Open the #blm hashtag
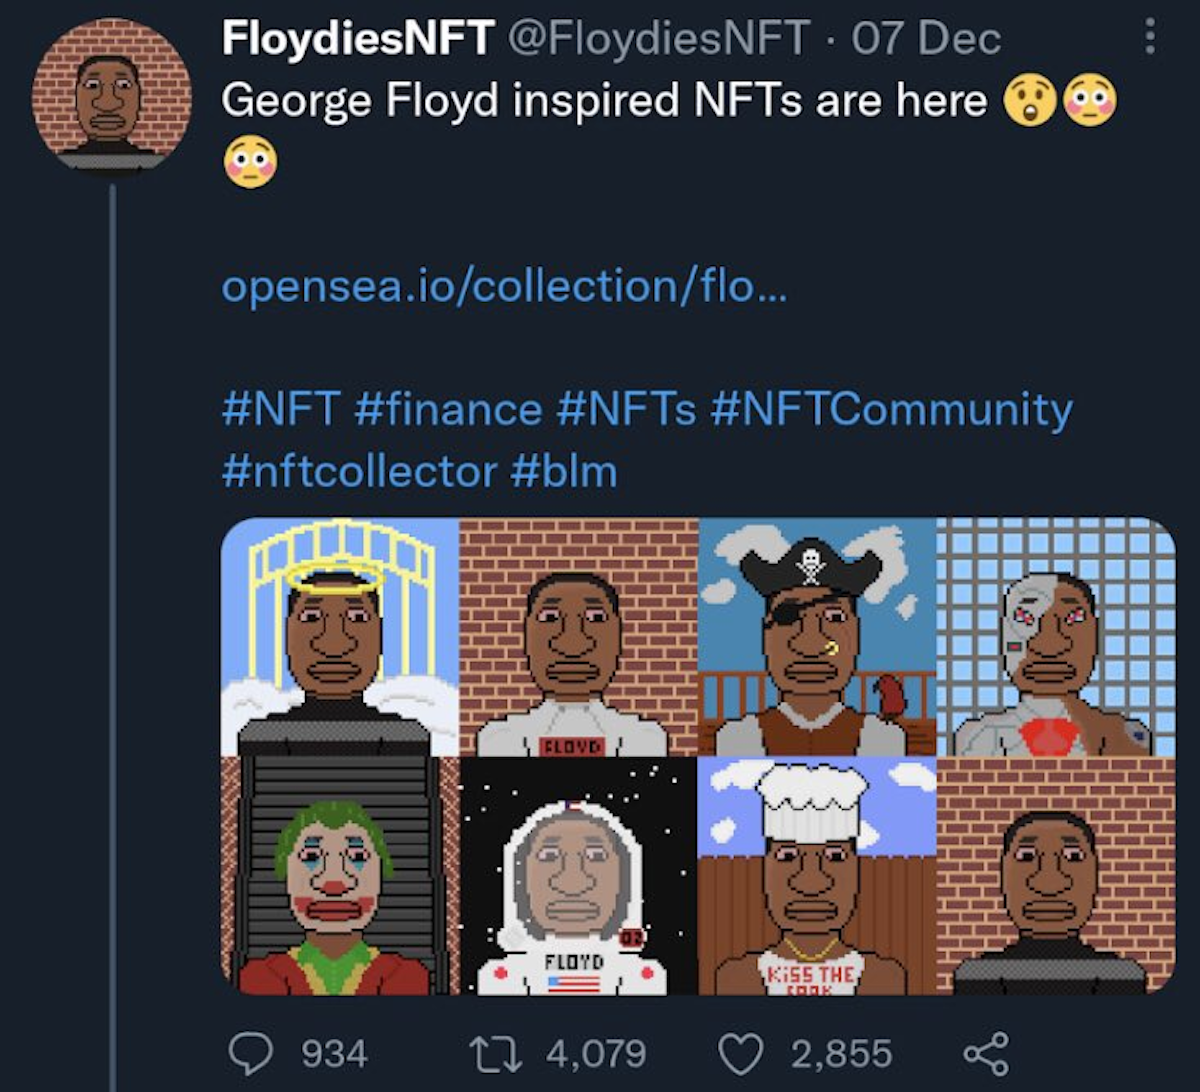The height and width of the screenshot is (1092, 1200). pos(564,470)
